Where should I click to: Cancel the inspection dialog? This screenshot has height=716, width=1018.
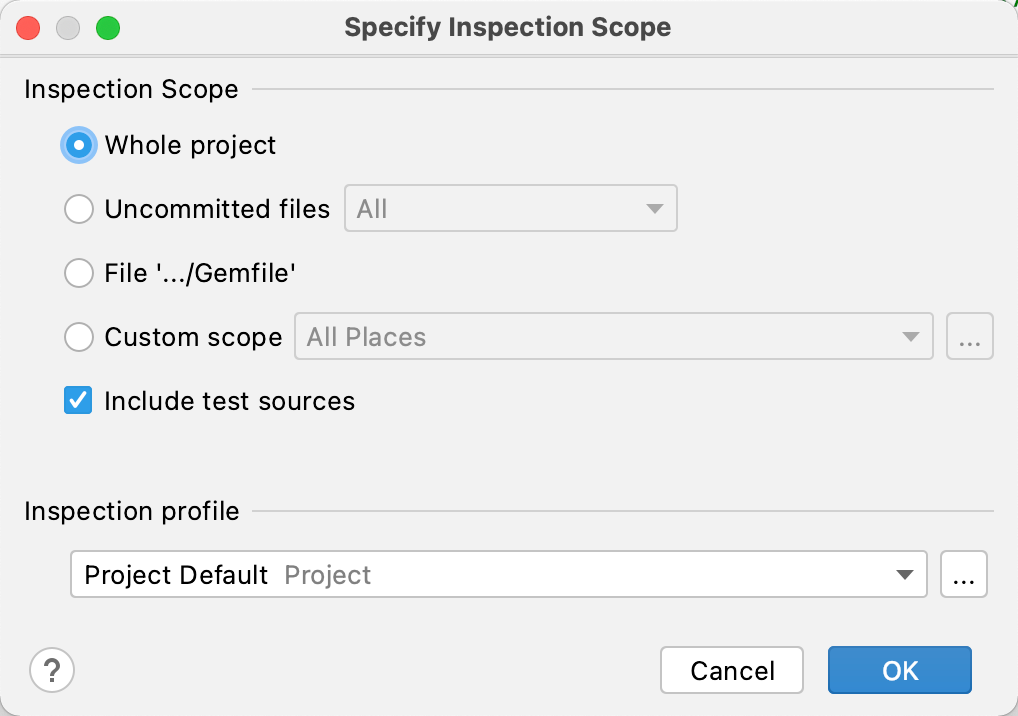click(731, 670)
